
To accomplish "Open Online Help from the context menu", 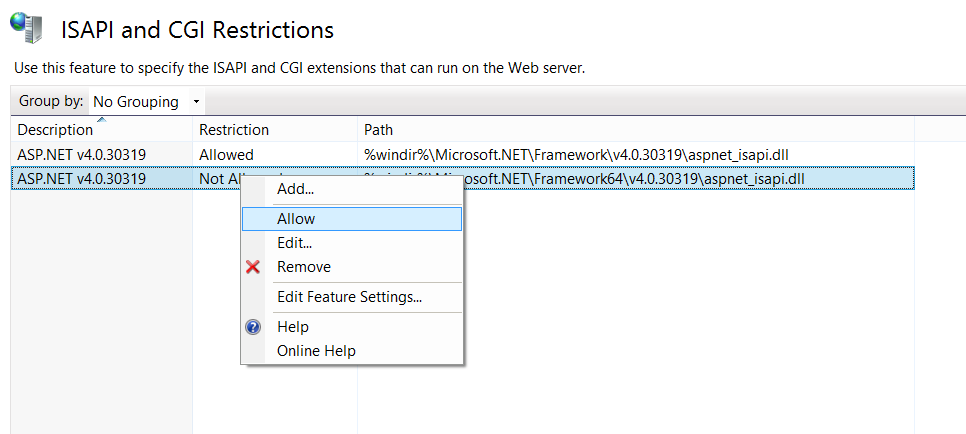I will point(316,351).
